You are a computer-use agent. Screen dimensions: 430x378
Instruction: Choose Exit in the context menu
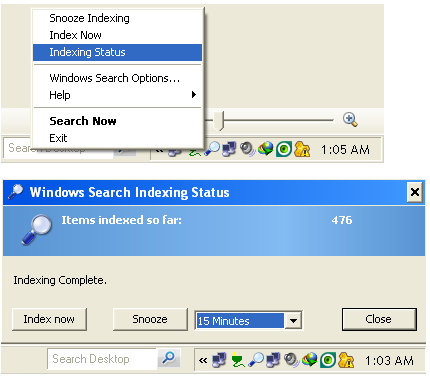[117, 138]
